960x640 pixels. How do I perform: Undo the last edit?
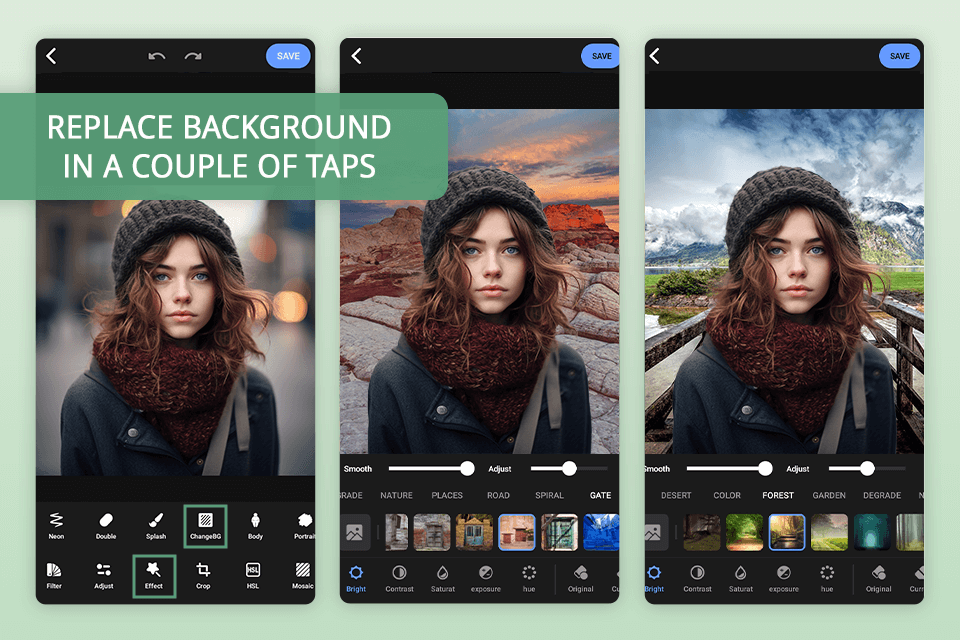[157, 56]
